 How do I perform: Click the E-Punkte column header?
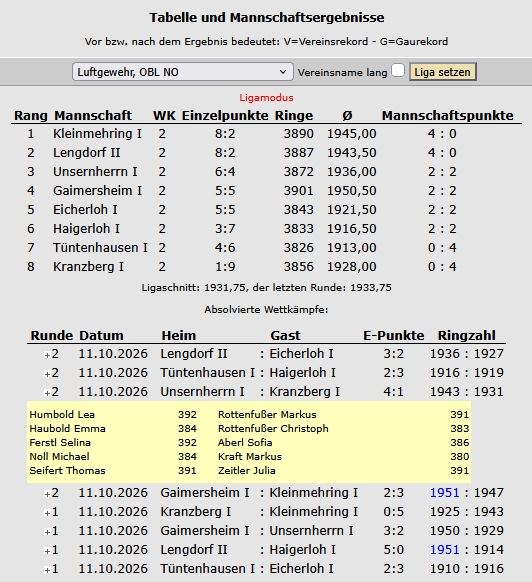[394, 335]
